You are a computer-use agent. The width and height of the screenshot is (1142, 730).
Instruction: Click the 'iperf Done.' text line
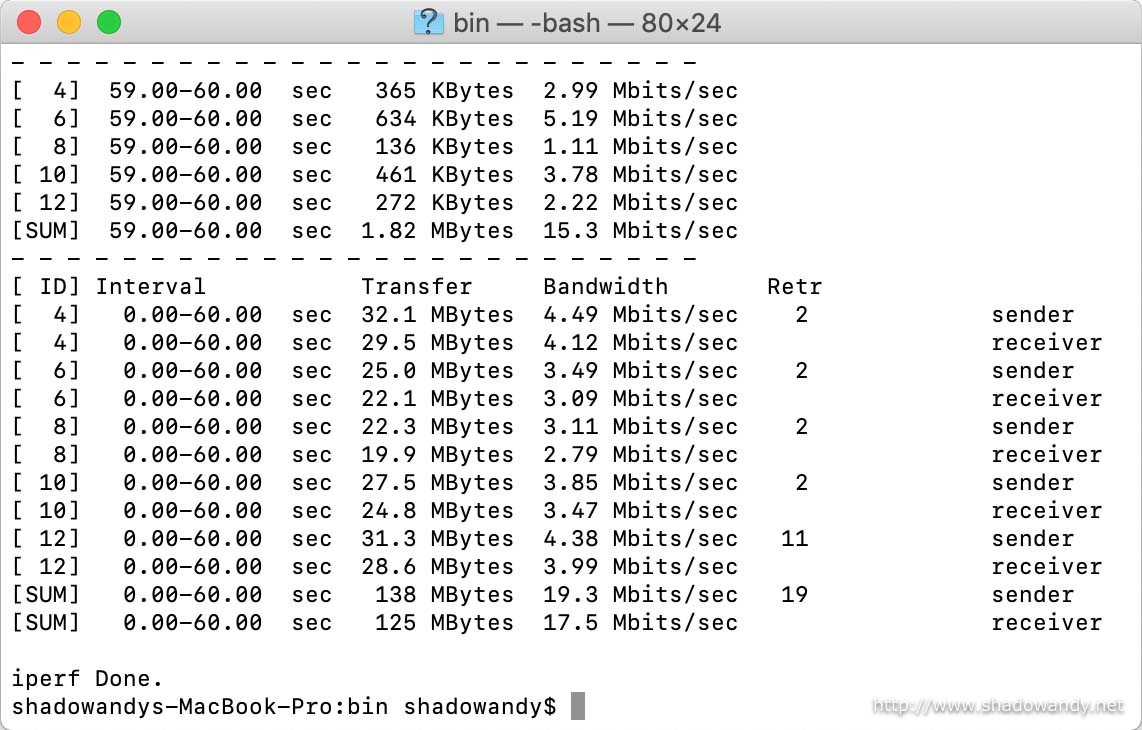[x=87, y=679]
